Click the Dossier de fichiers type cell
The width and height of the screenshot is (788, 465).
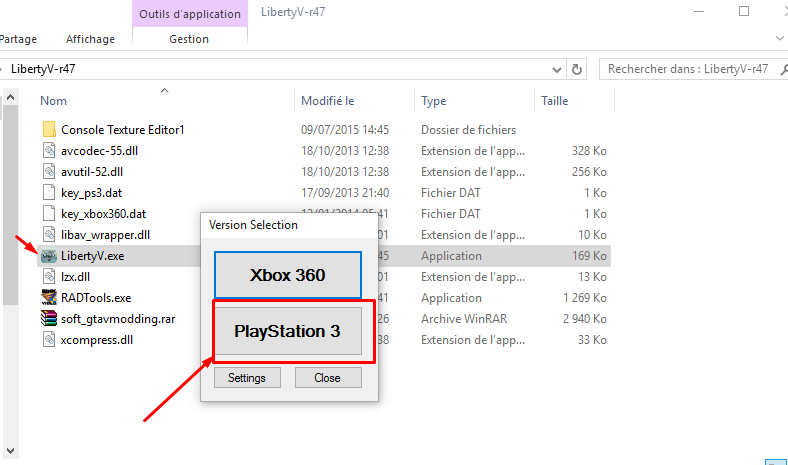pos(468,130)
